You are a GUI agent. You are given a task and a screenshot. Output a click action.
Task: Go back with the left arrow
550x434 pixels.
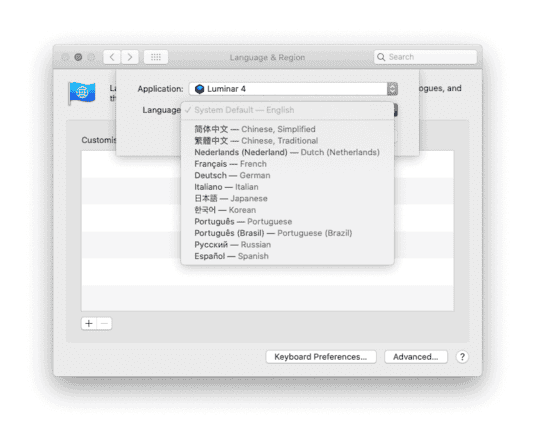[112, 57]
